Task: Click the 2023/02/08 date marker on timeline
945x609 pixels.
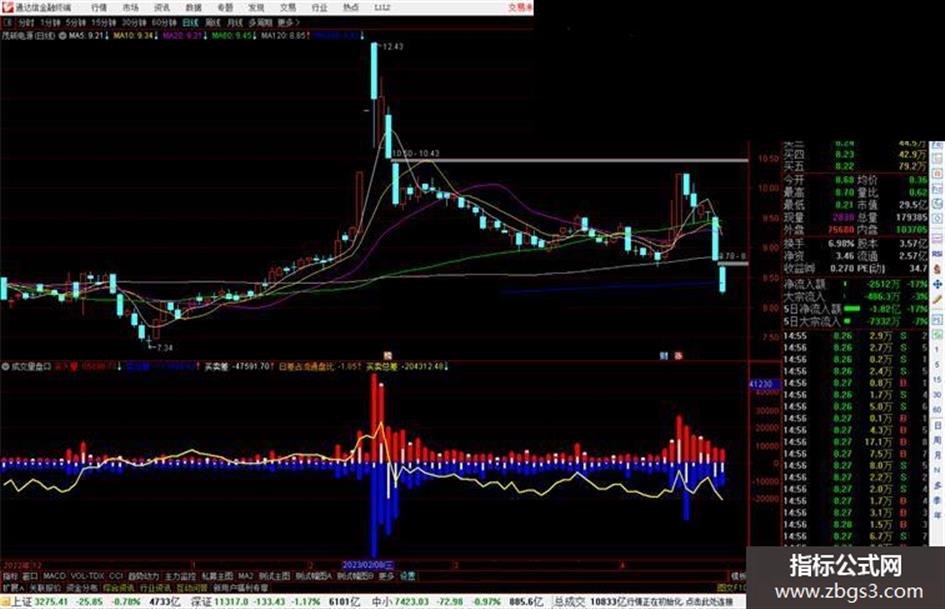Action: [x=368, y=565]
